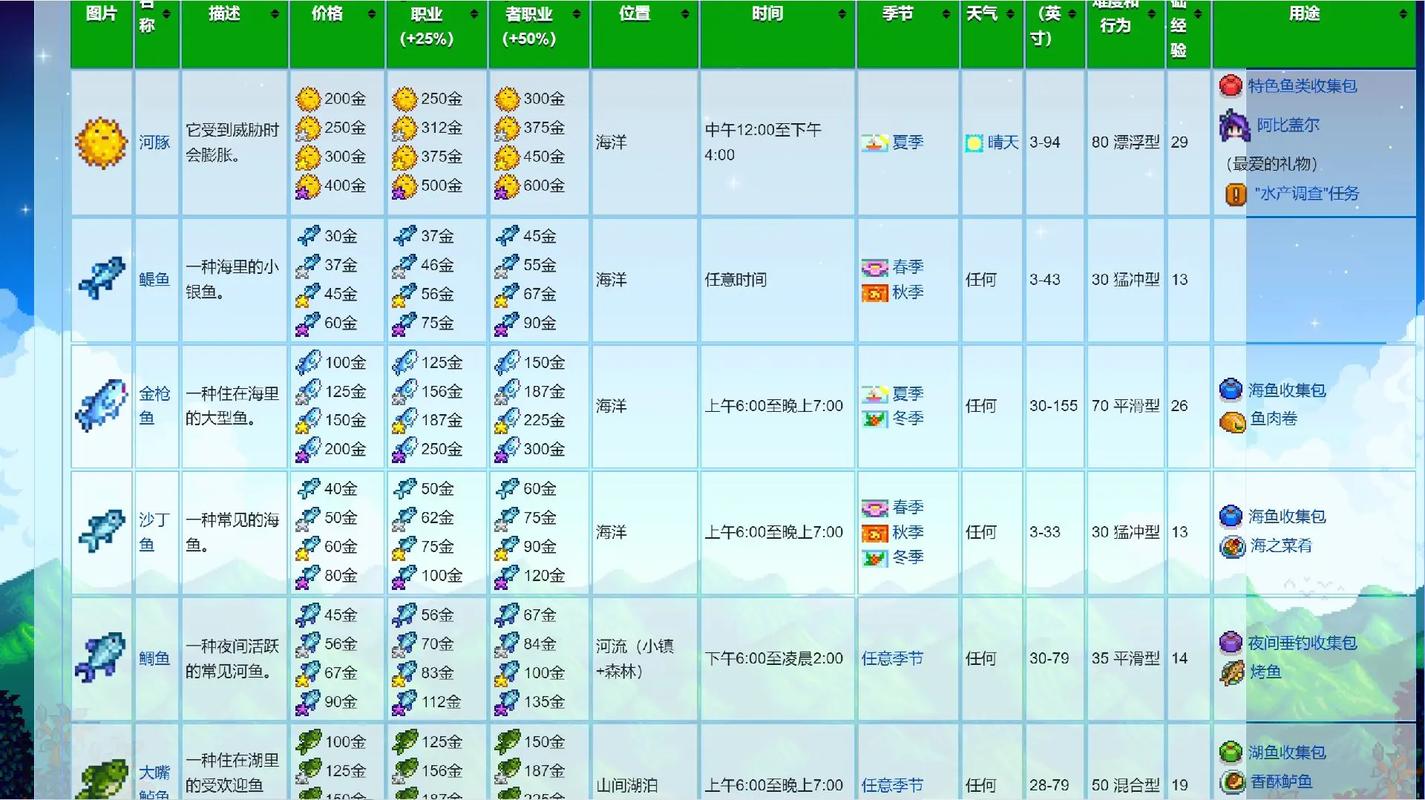Open the "水产调查"任务 quest link
This screenshot has height=800, width=1425.
pos(1307,194)
